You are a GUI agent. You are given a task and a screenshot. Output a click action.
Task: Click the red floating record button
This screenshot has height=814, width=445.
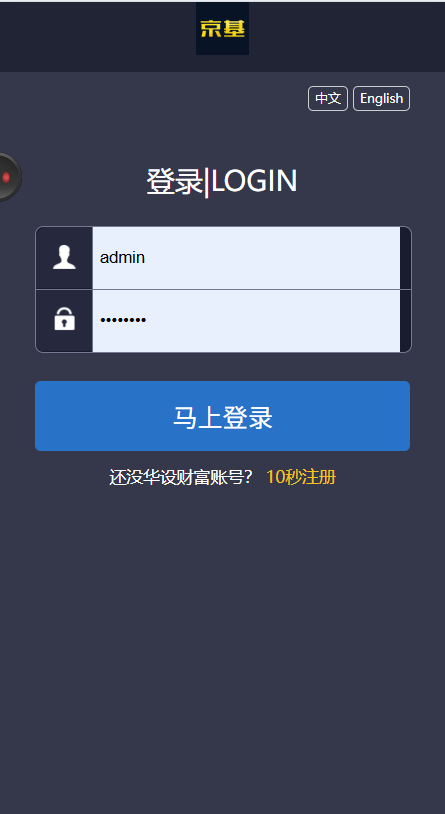click(x=7, y=178)
